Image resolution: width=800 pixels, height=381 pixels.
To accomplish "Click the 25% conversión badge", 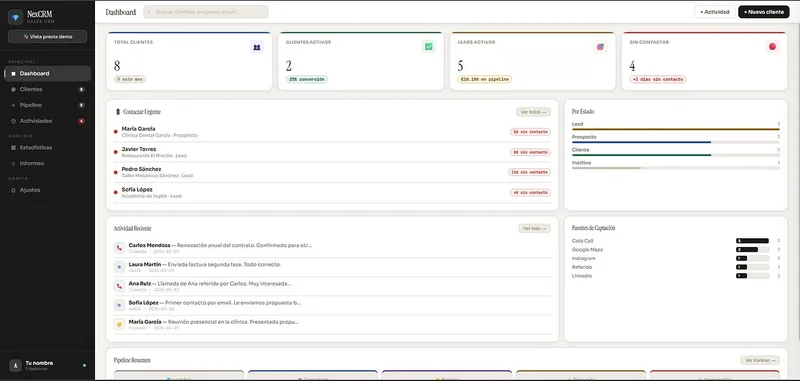I will (x=307, y=79).
